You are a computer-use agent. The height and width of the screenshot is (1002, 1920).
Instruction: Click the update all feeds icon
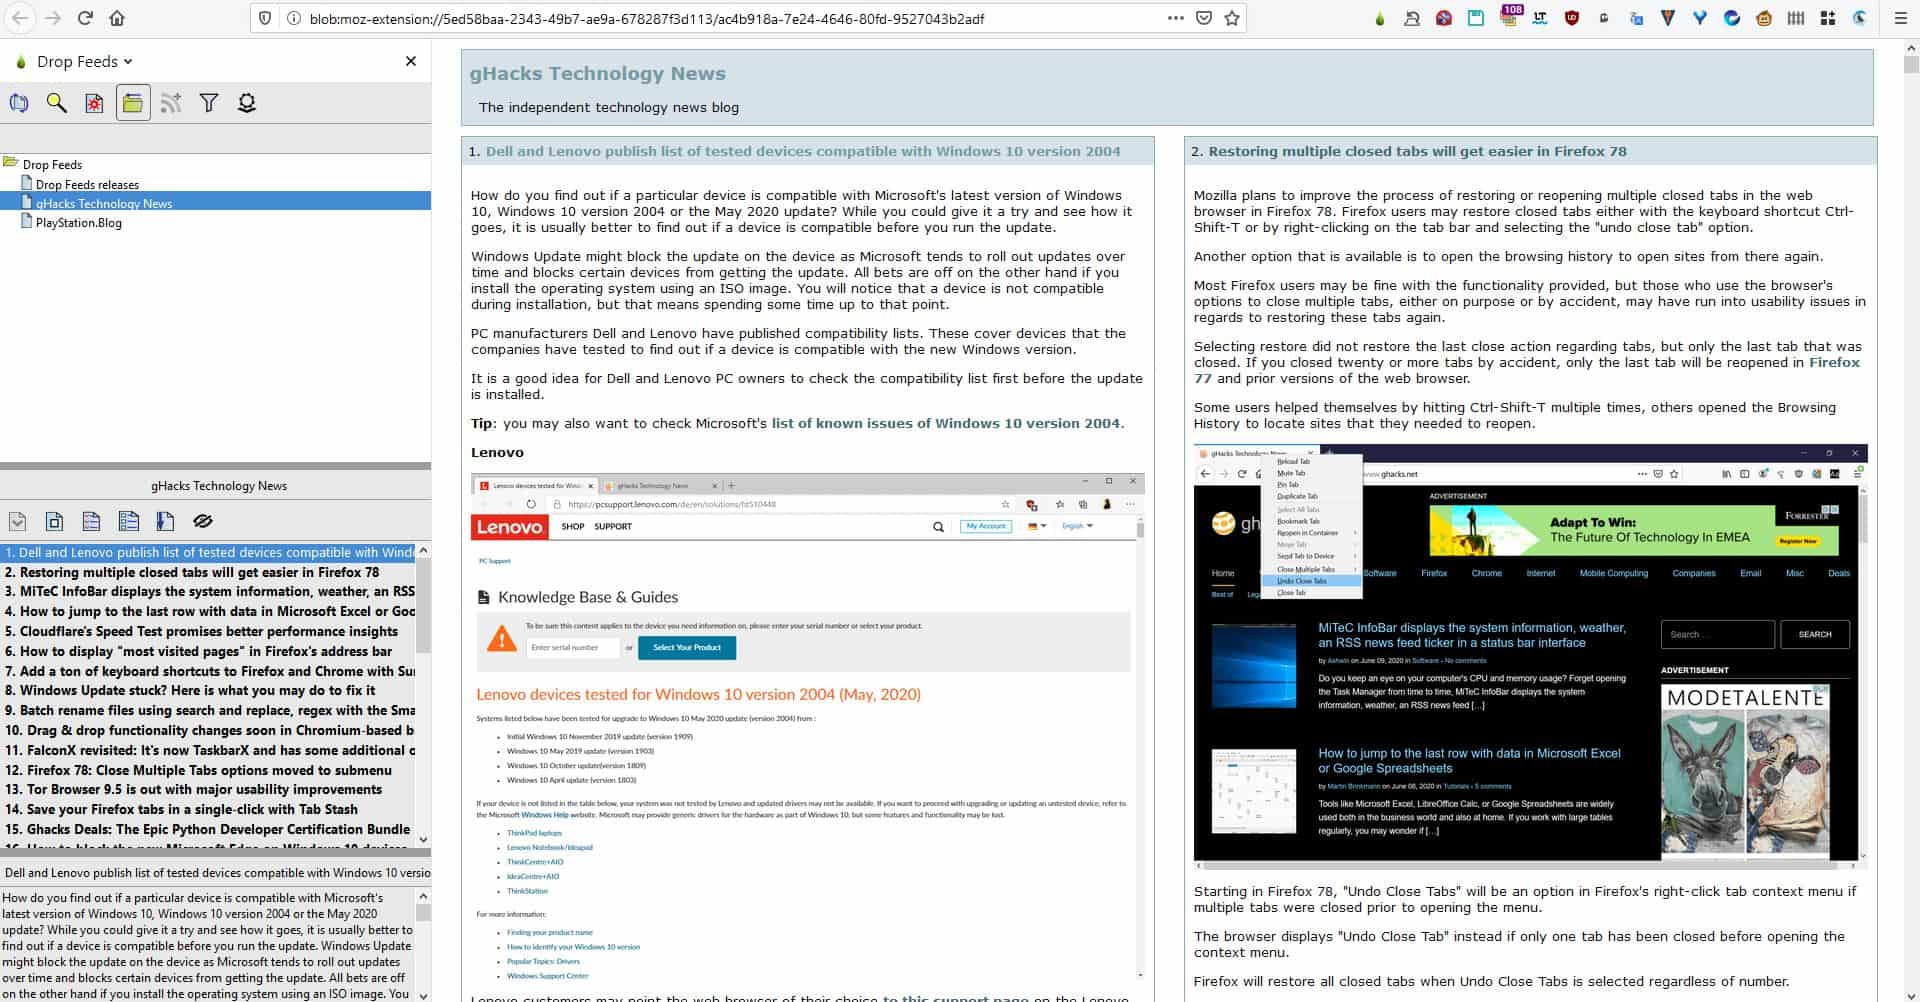(19, 103)
